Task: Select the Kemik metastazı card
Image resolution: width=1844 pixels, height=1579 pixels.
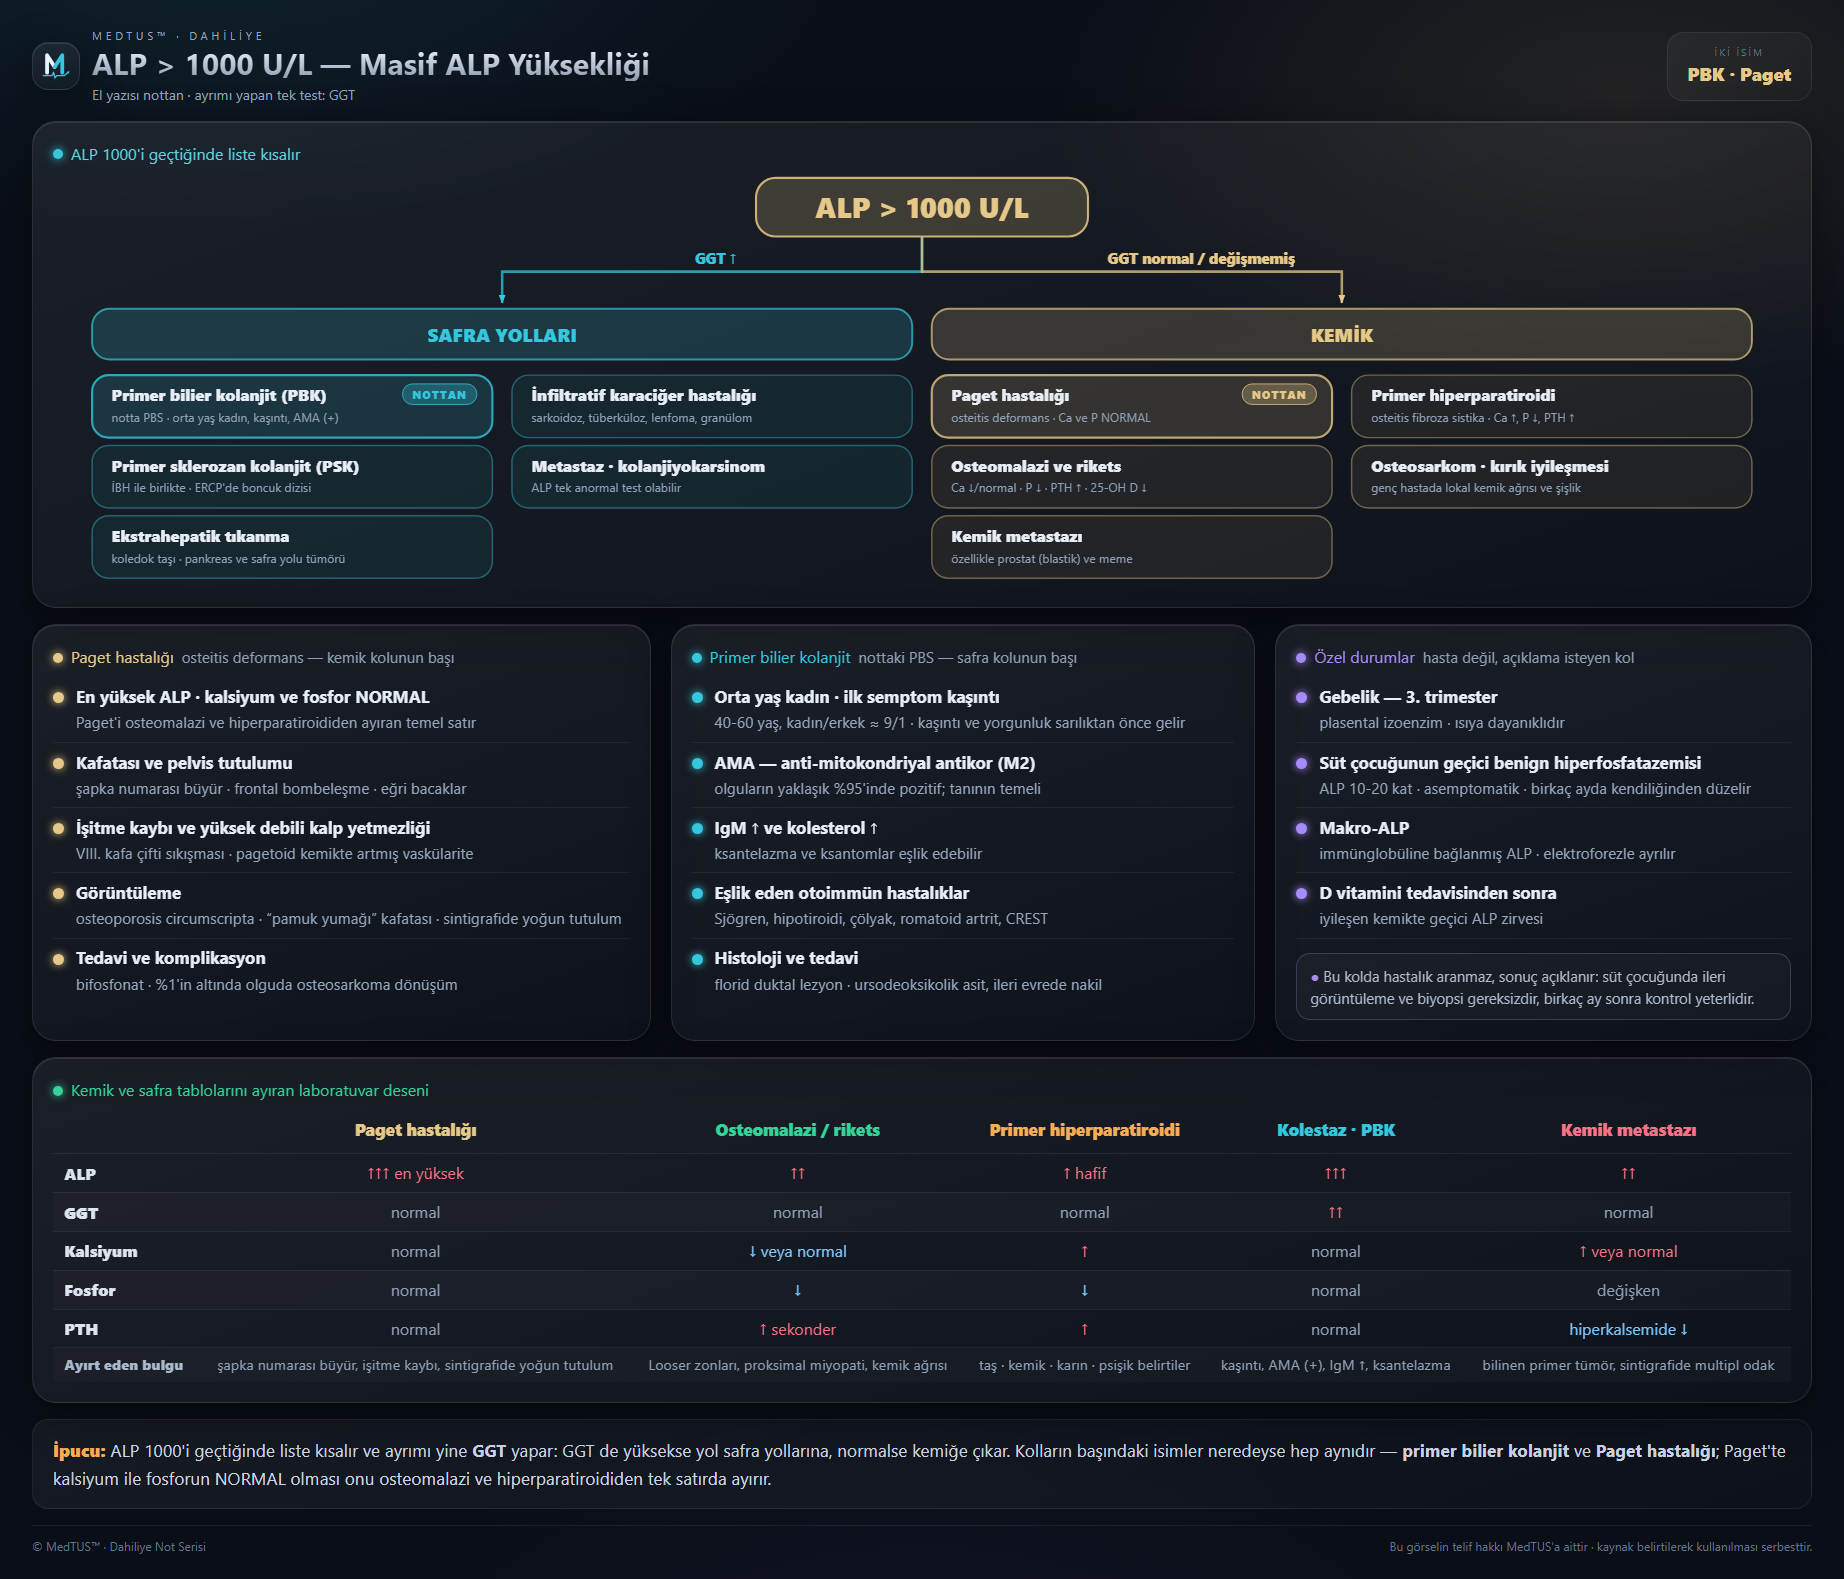Action: point(1132,547)
